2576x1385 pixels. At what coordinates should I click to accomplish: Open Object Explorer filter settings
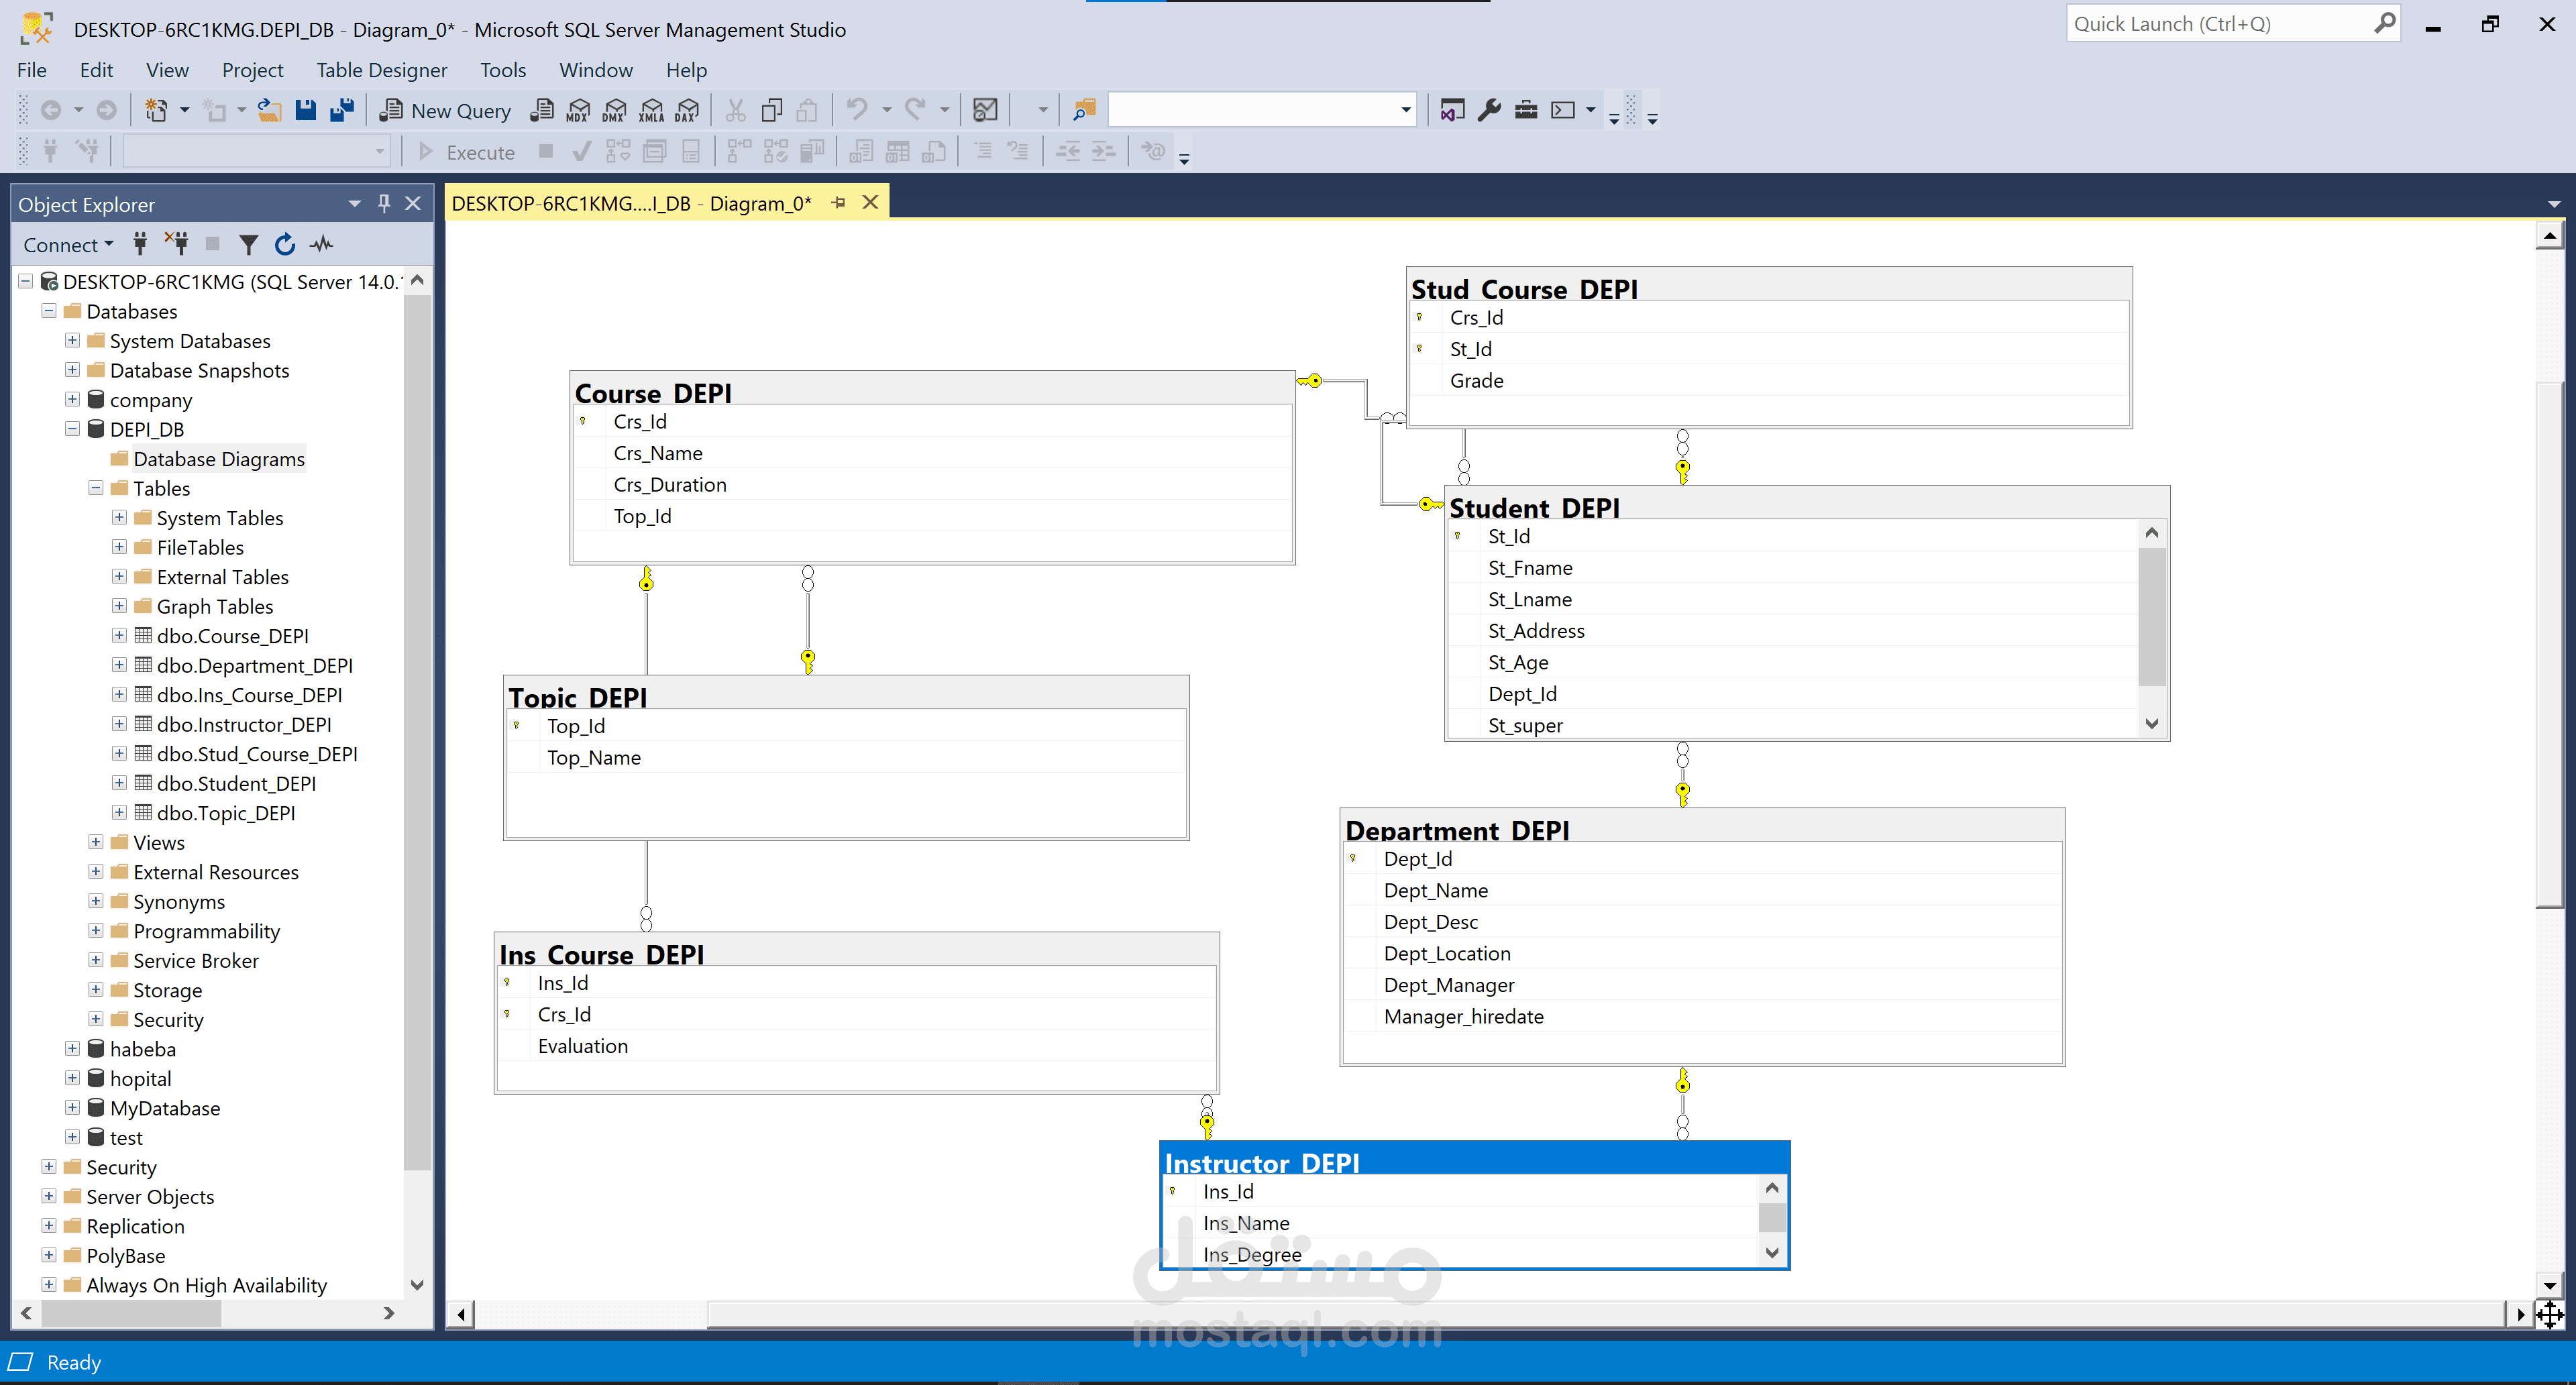pyautogui.click(x=248, y=244)
